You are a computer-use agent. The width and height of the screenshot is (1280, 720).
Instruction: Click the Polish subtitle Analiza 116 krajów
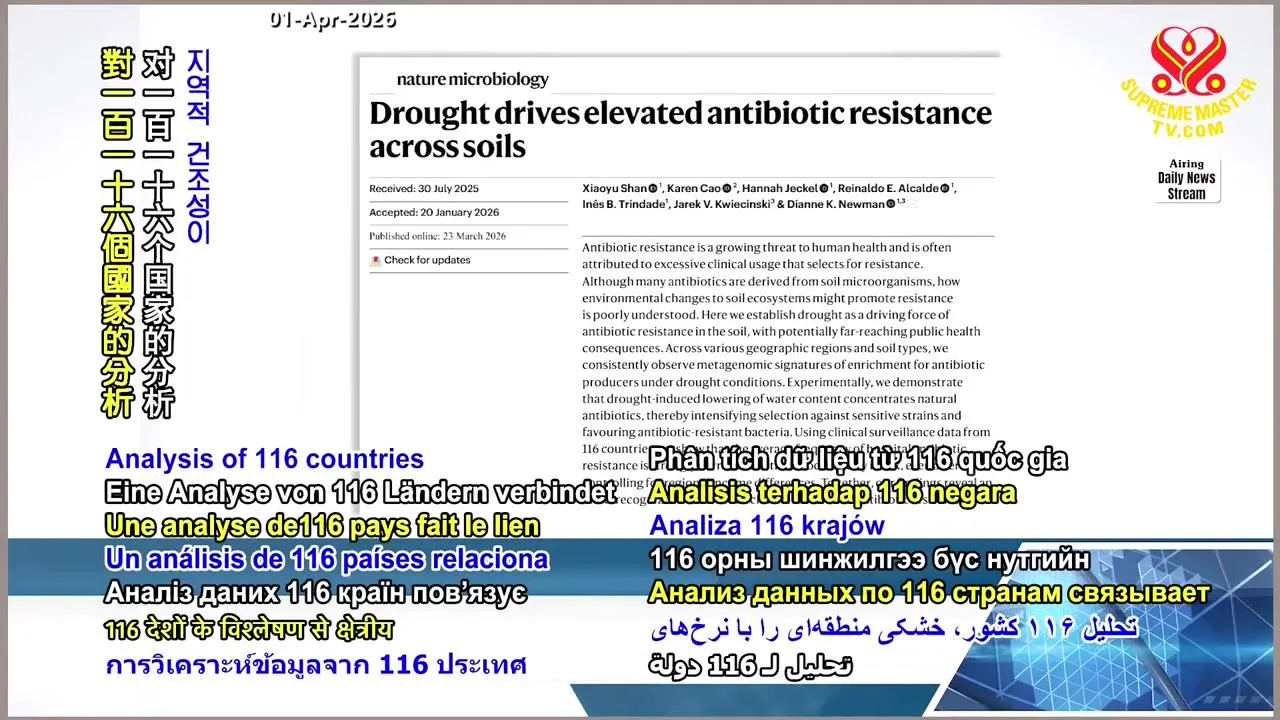767,526
